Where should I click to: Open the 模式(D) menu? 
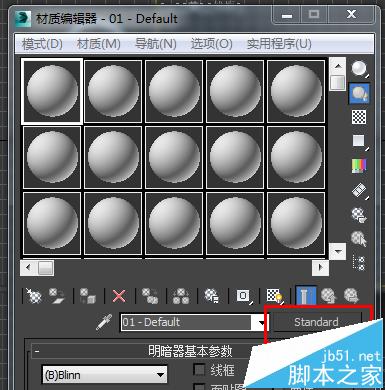click(x=42, y=44)
